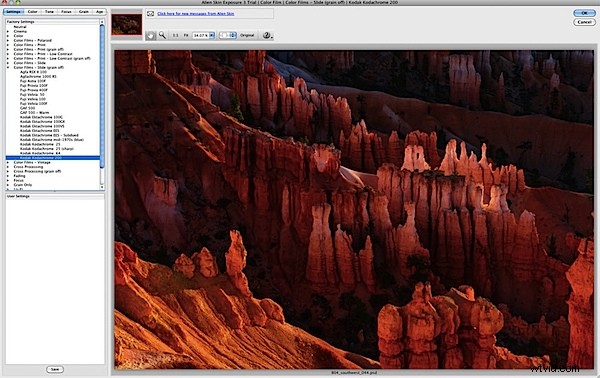Click the Factory Settings list header

click(x=52, y=22)
